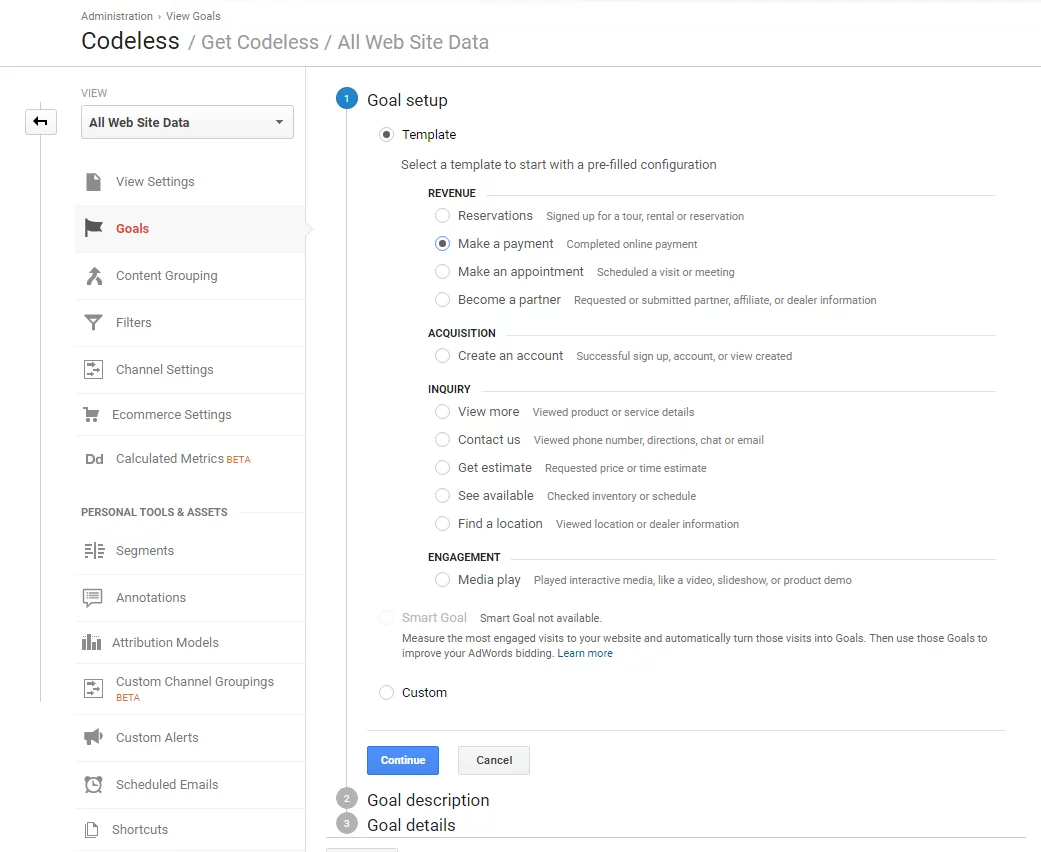Open Ecommerce Settings via shopping cart icon
The image size is (1041, 852).
(93, 414)
